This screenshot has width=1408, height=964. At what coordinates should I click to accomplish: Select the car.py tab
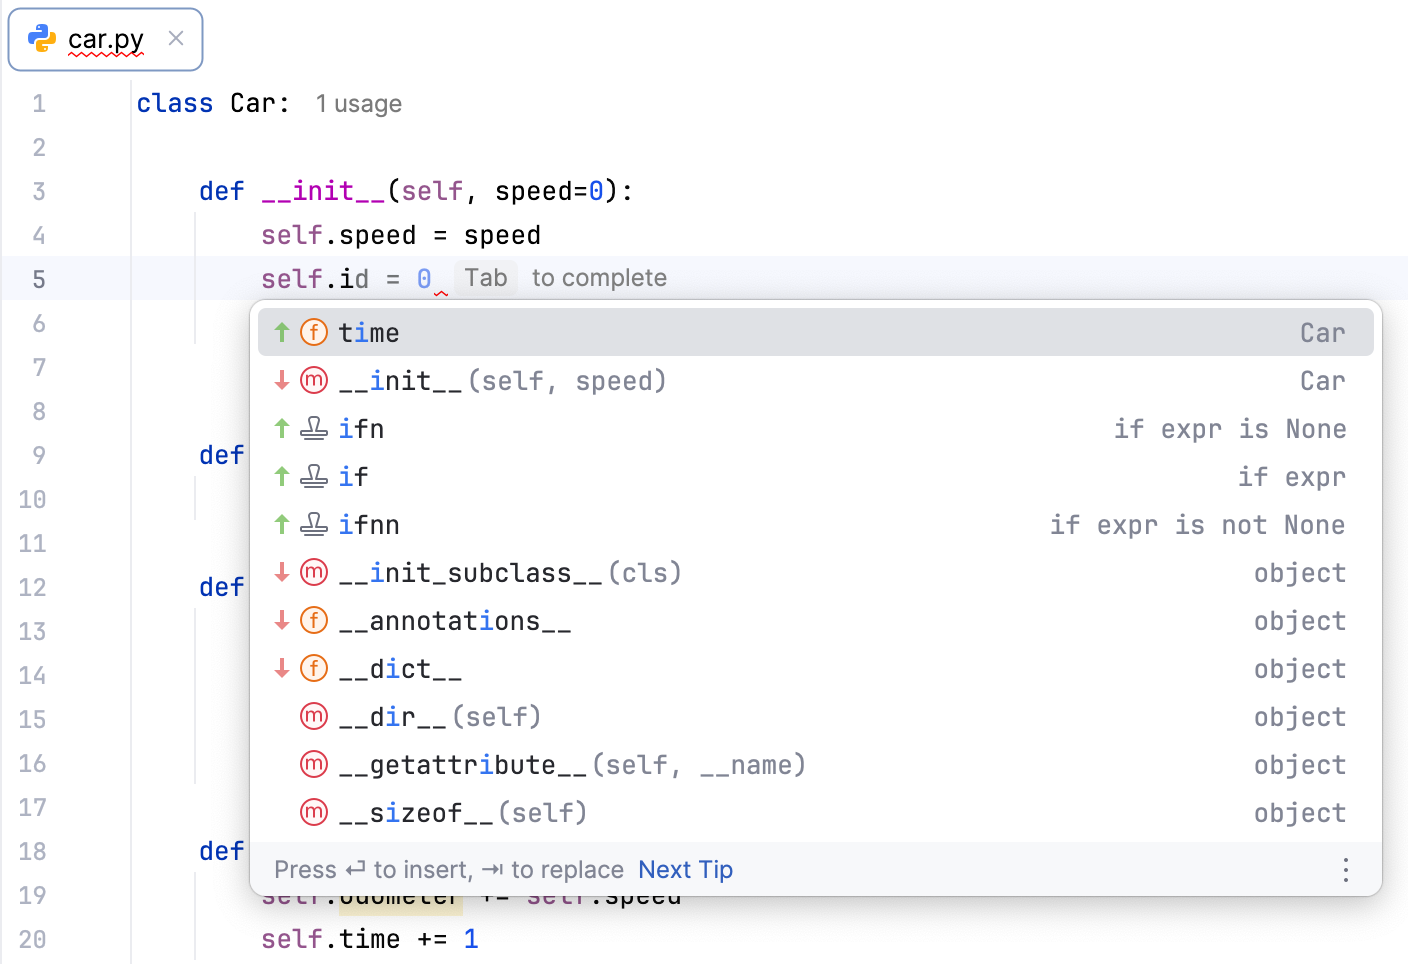click(x=105, y=39)
